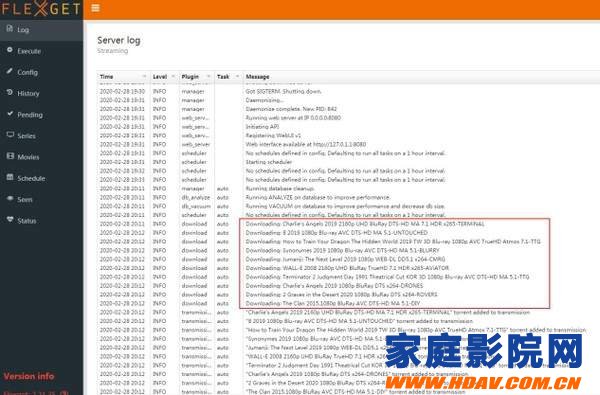Image resolution: width=600 pixels, height=395 pixels.
Task: Sort by the Time column header
Action: (106, 77)
